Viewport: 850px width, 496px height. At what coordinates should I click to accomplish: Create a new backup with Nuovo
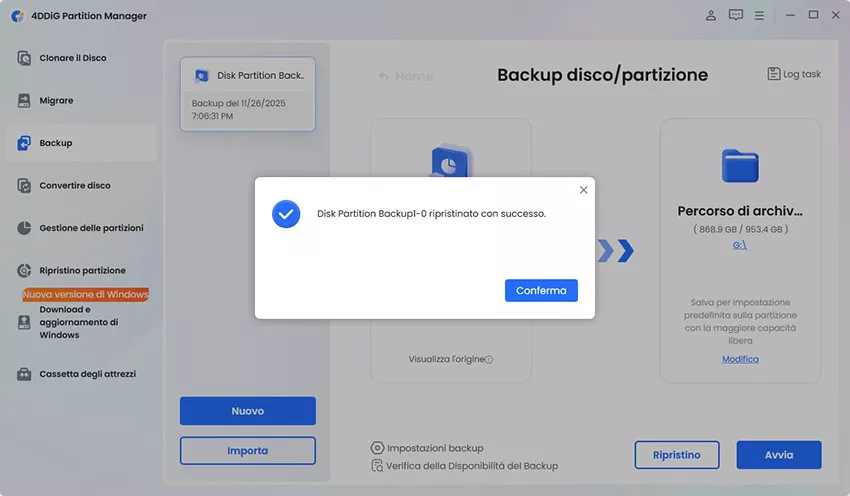[248, 411]
